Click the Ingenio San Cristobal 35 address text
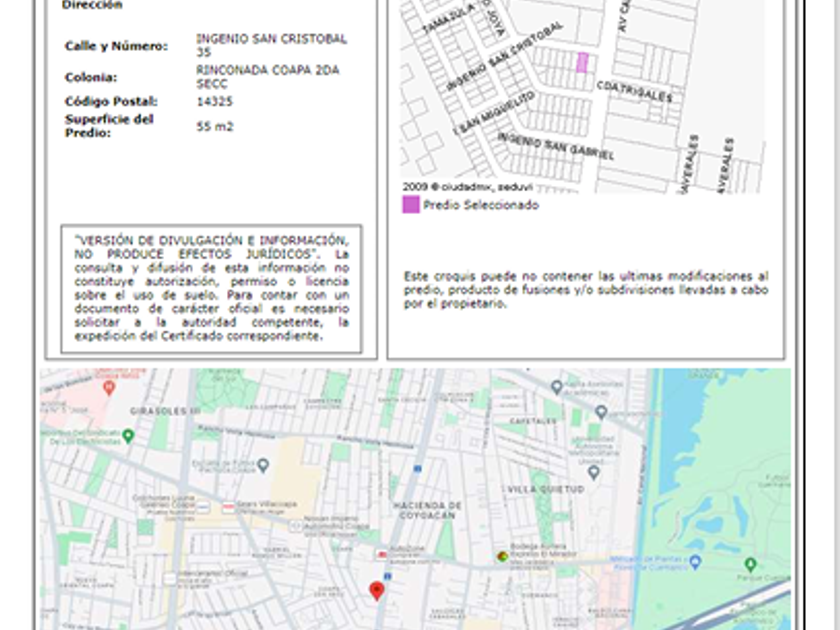 tap(271, 45)
